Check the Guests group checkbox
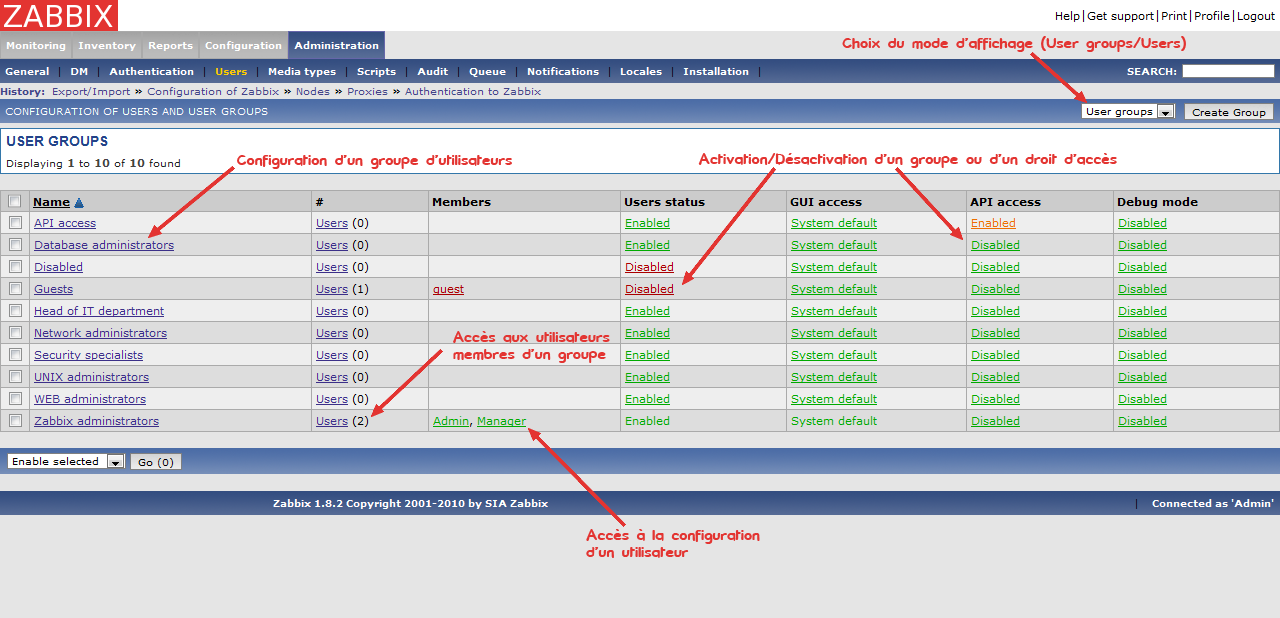This screenshot has width=1280, height=618. (x=15, y=289)
